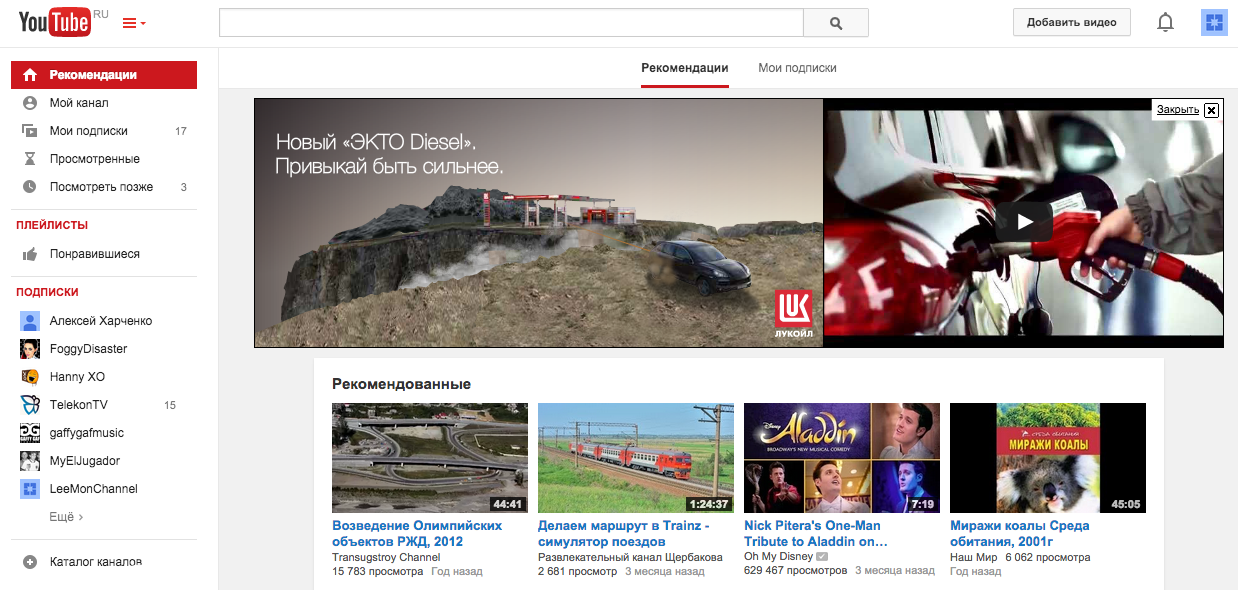Screen dimensions: 1238x590
Task: Click TelekonTV channel avatar
Action: click(30, 405)
